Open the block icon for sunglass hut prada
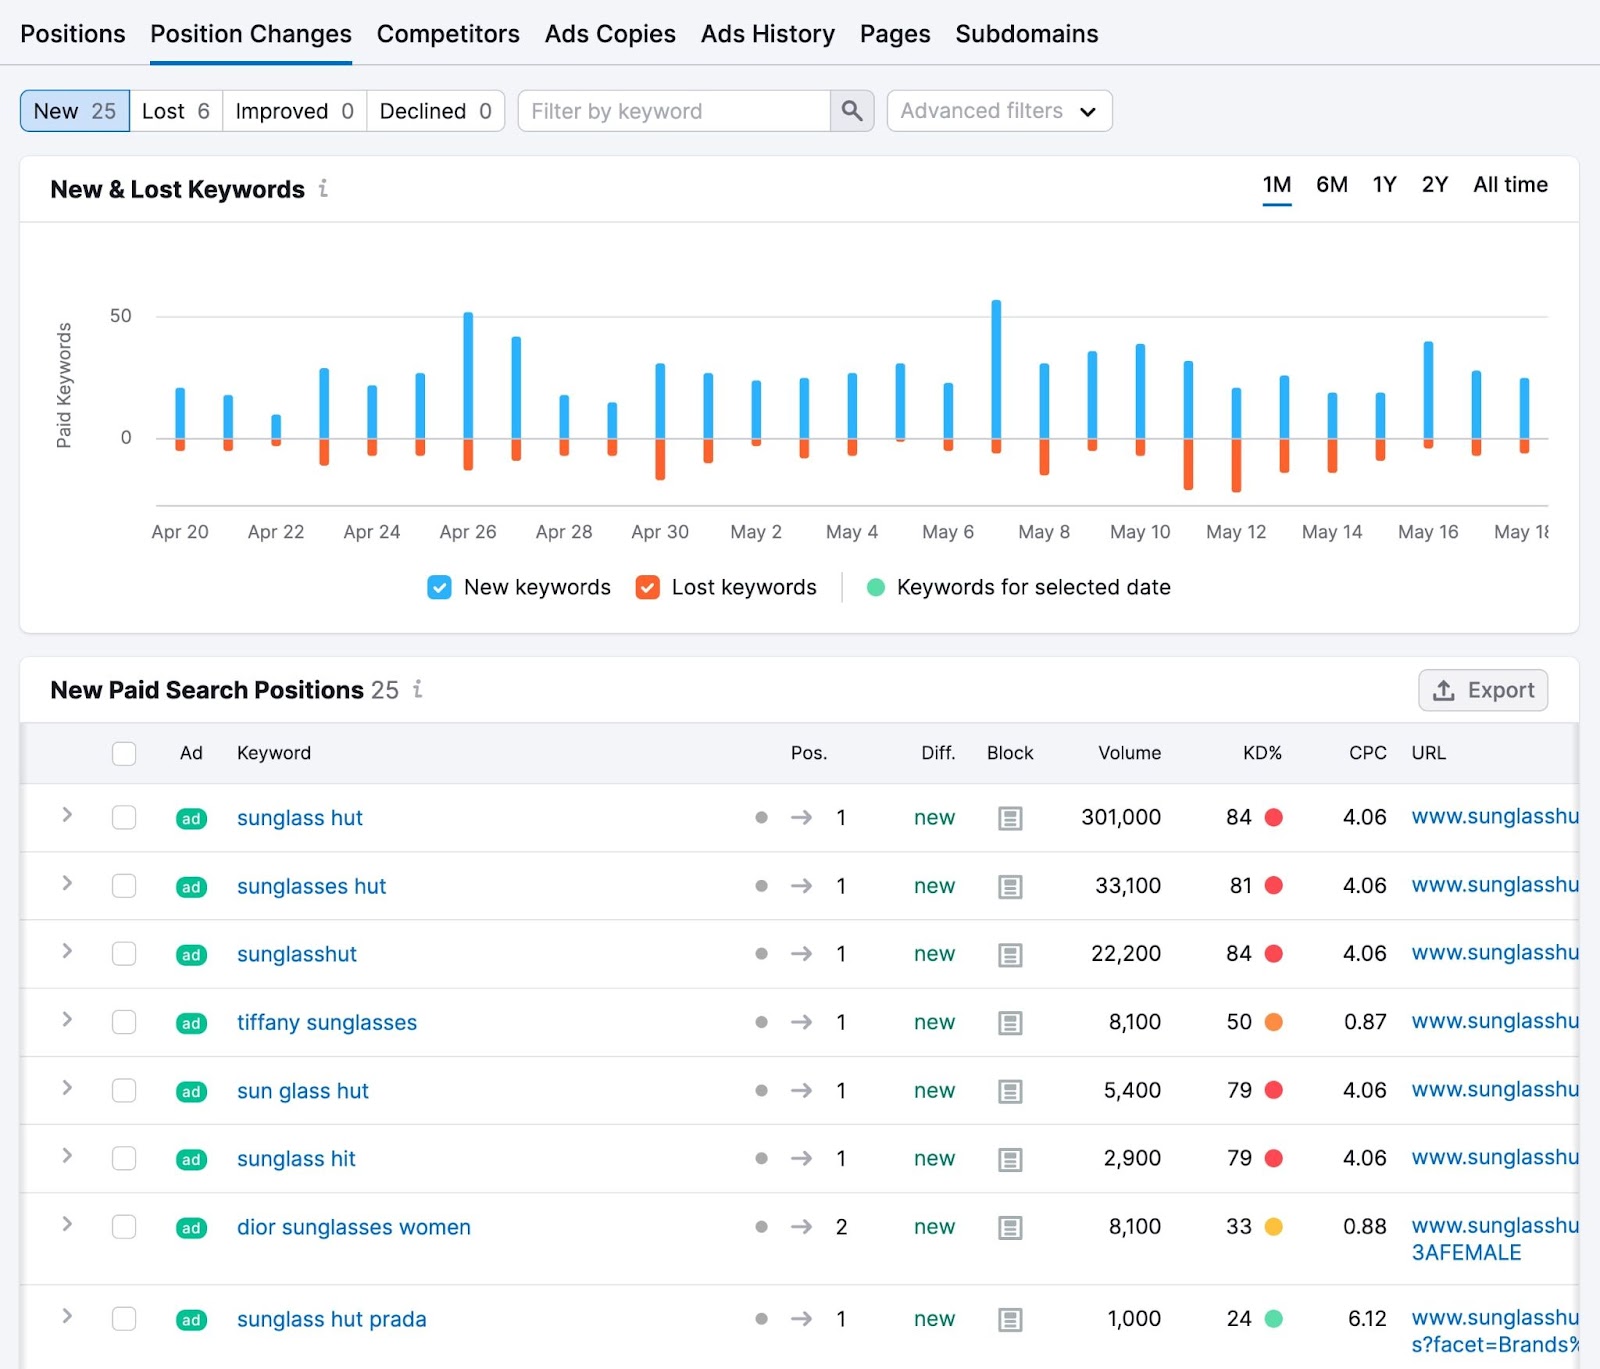 pos(1010,1319)
